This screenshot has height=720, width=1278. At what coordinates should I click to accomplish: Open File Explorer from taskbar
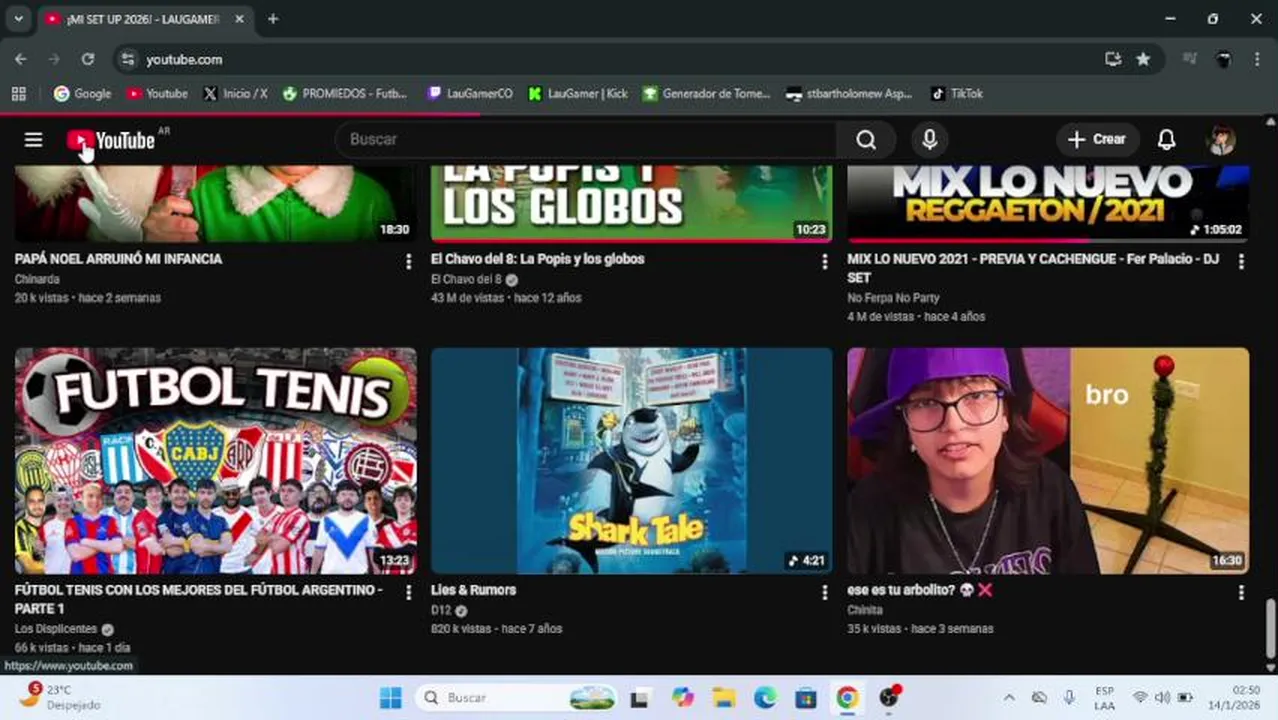pos(724,698)
